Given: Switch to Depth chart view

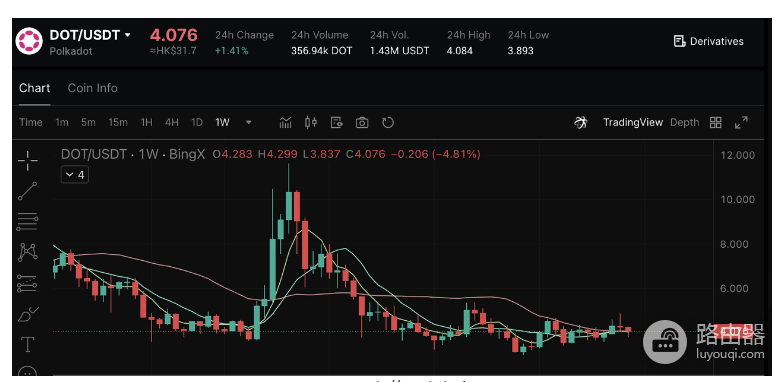Looking at the screenshot, I should click(685, 122).
